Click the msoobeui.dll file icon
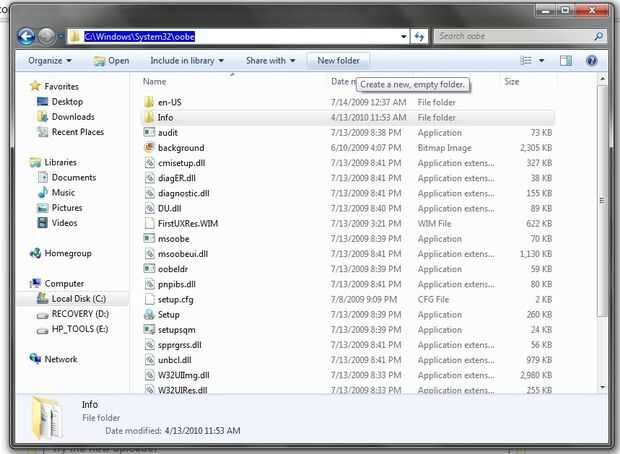 coord(149,253)
